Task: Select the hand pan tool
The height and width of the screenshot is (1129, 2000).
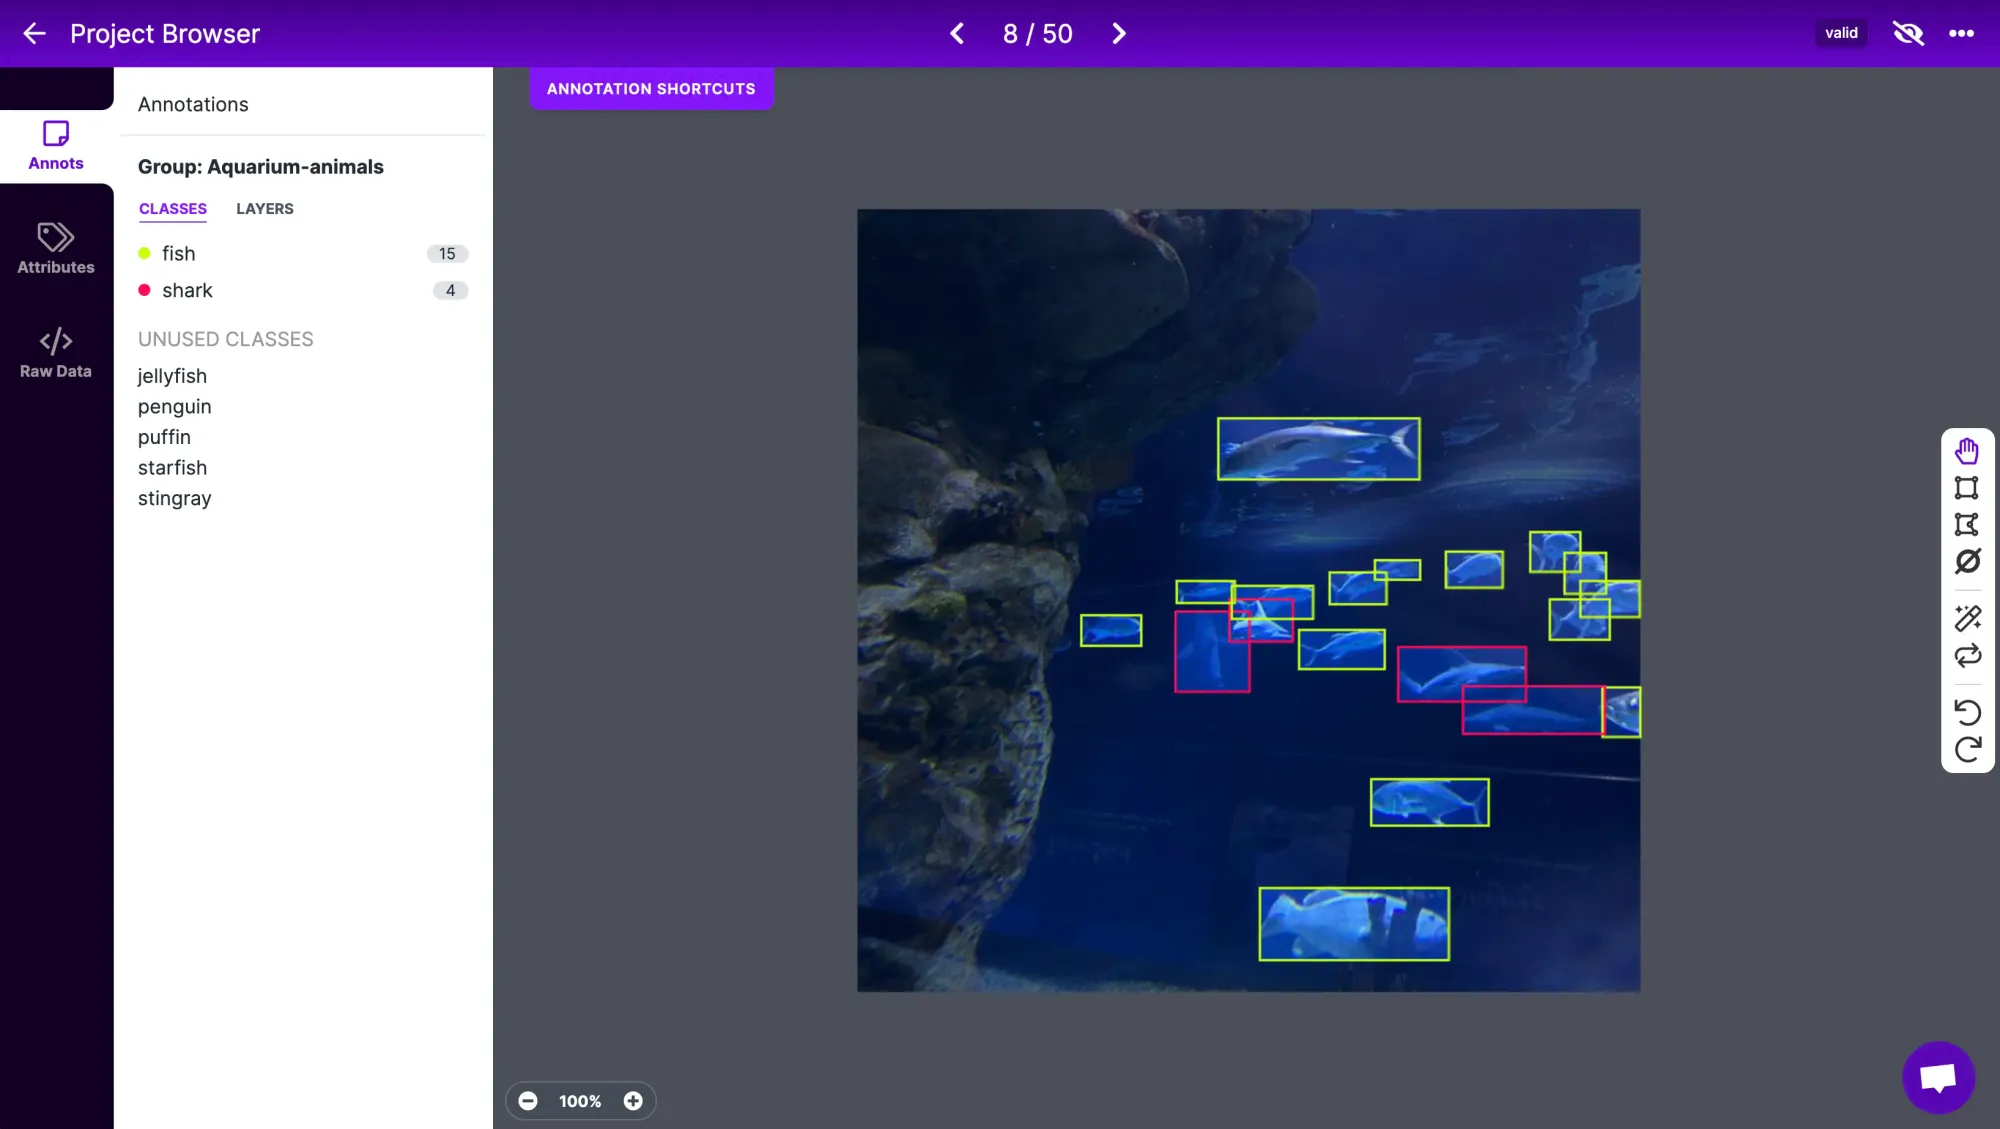Action: 1967,451
